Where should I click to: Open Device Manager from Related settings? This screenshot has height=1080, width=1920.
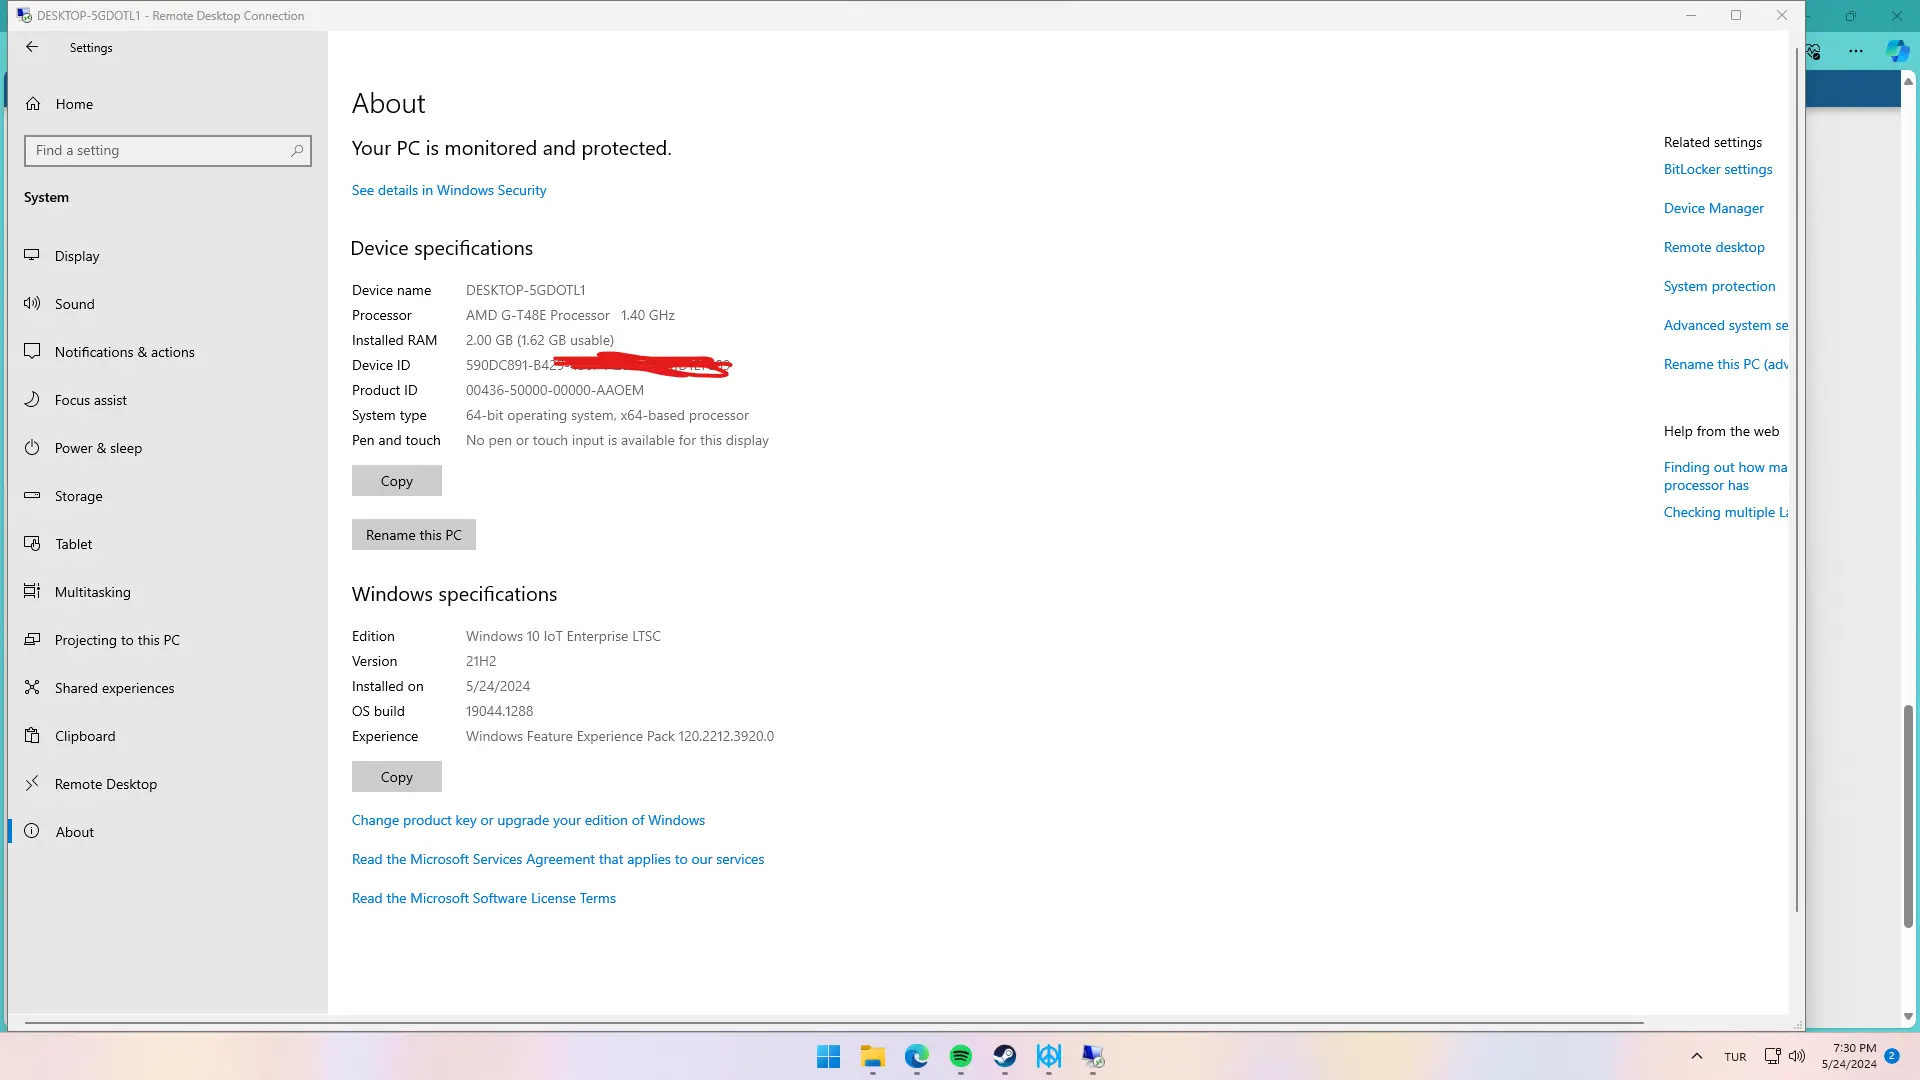pyautogui.click(x=1714, y=208)
